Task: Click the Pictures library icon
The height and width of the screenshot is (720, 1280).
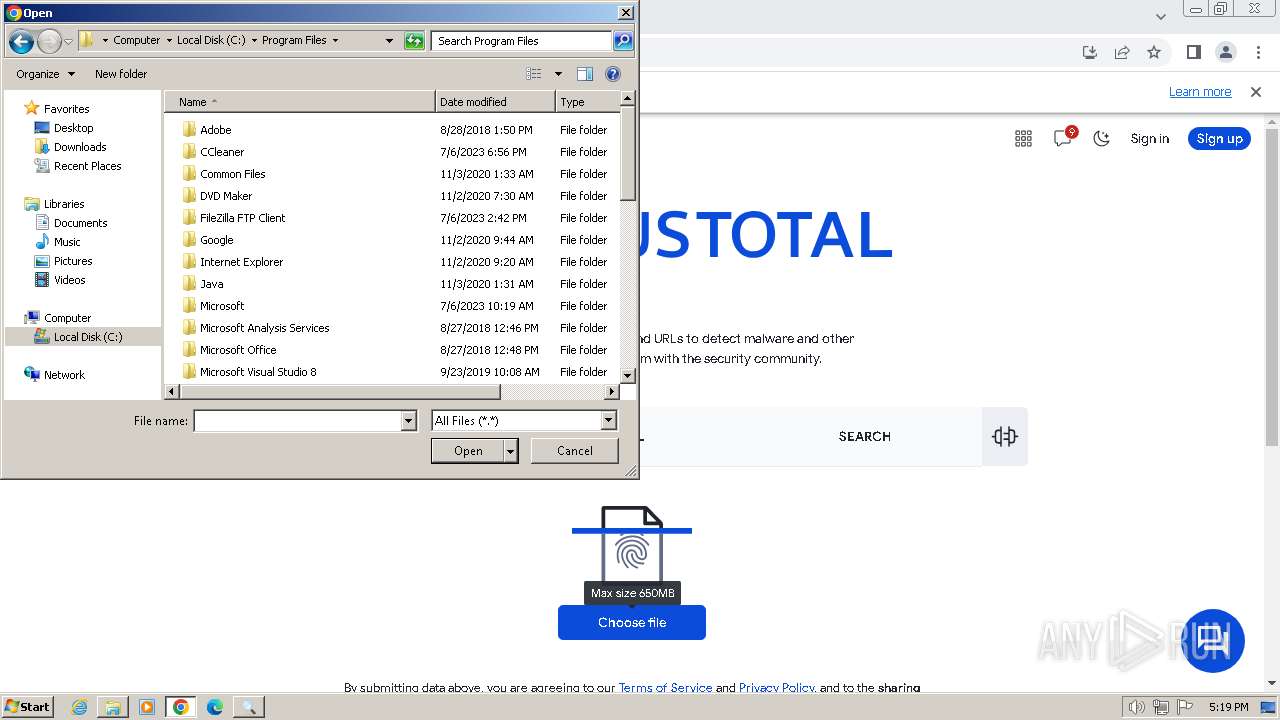Action: point(42,261)
